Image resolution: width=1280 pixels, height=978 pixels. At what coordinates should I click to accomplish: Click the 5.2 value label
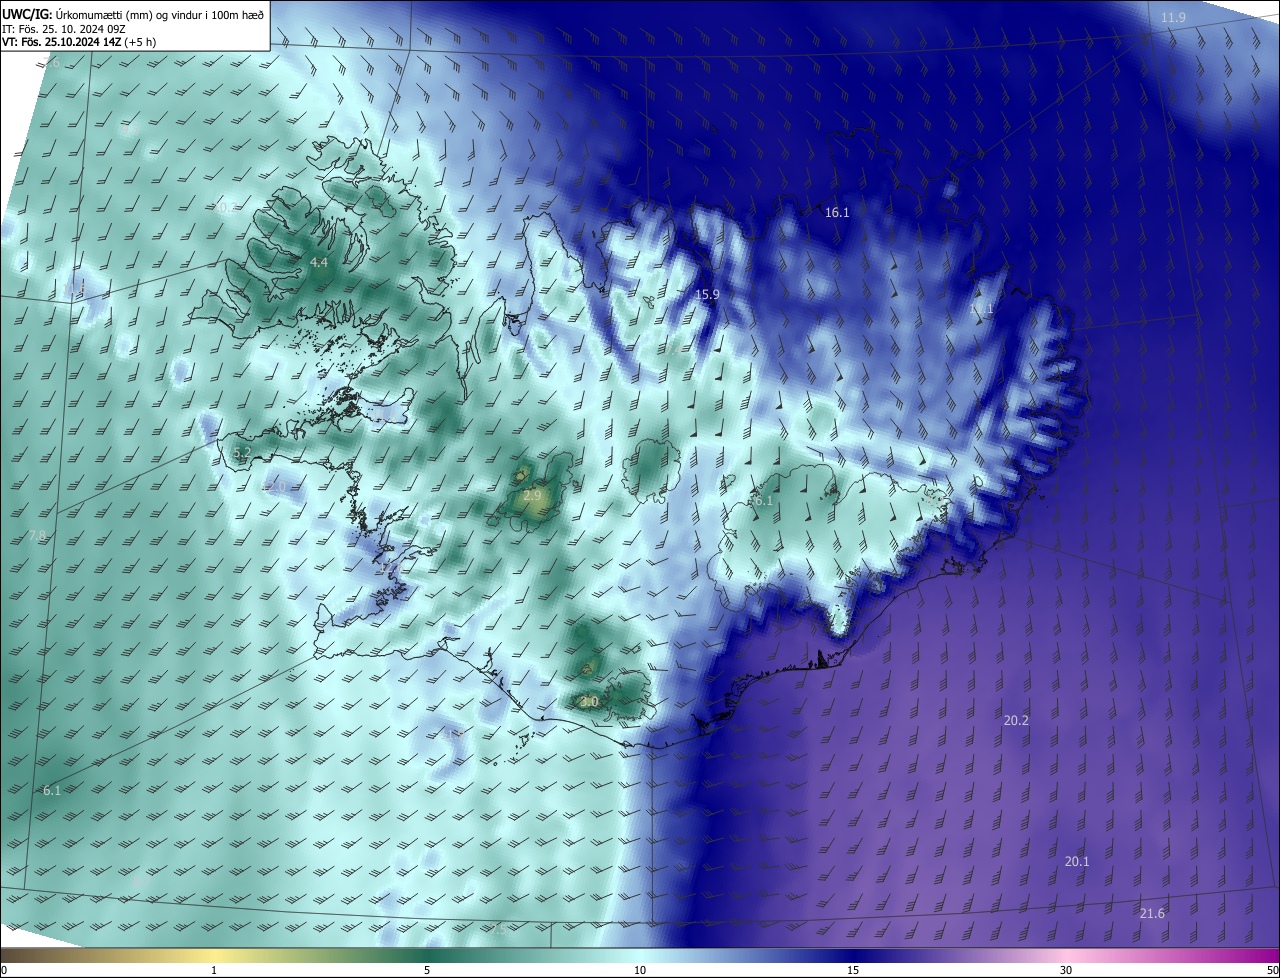click(x=242, y=452)
